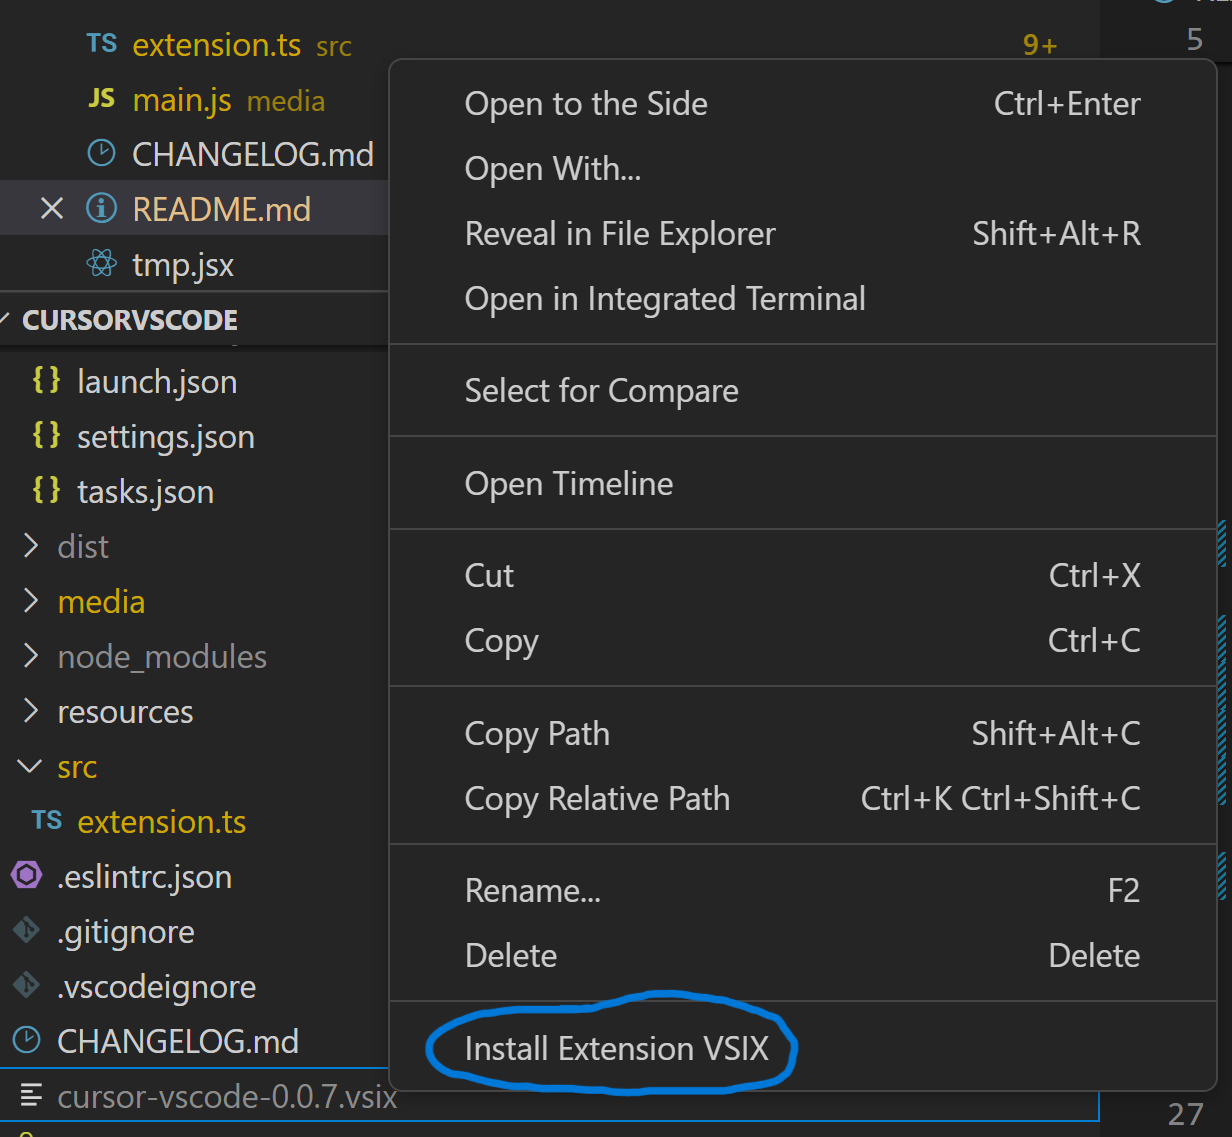The image size is (1232, 1137).
Task: Click editor line number 27
Action: tap(1185, 1114)
